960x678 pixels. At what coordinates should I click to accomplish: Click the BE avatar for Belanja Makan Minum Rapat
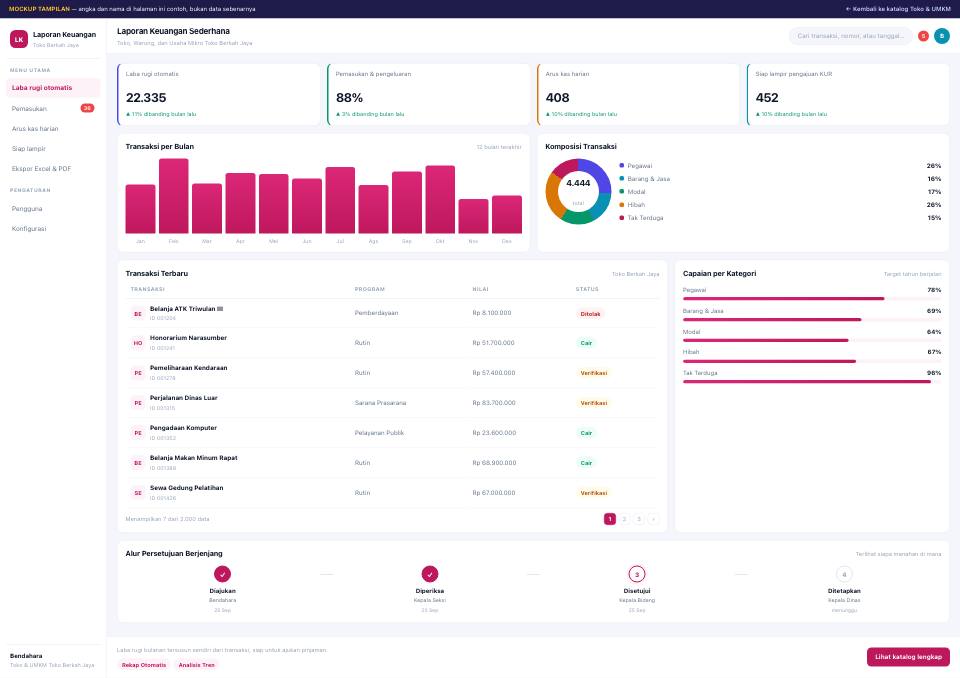(x=138, y=463)
